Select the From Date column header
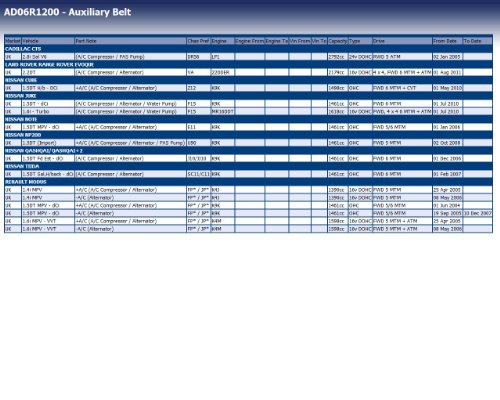This screenshot has height=400, width=500. click(447, 41)
